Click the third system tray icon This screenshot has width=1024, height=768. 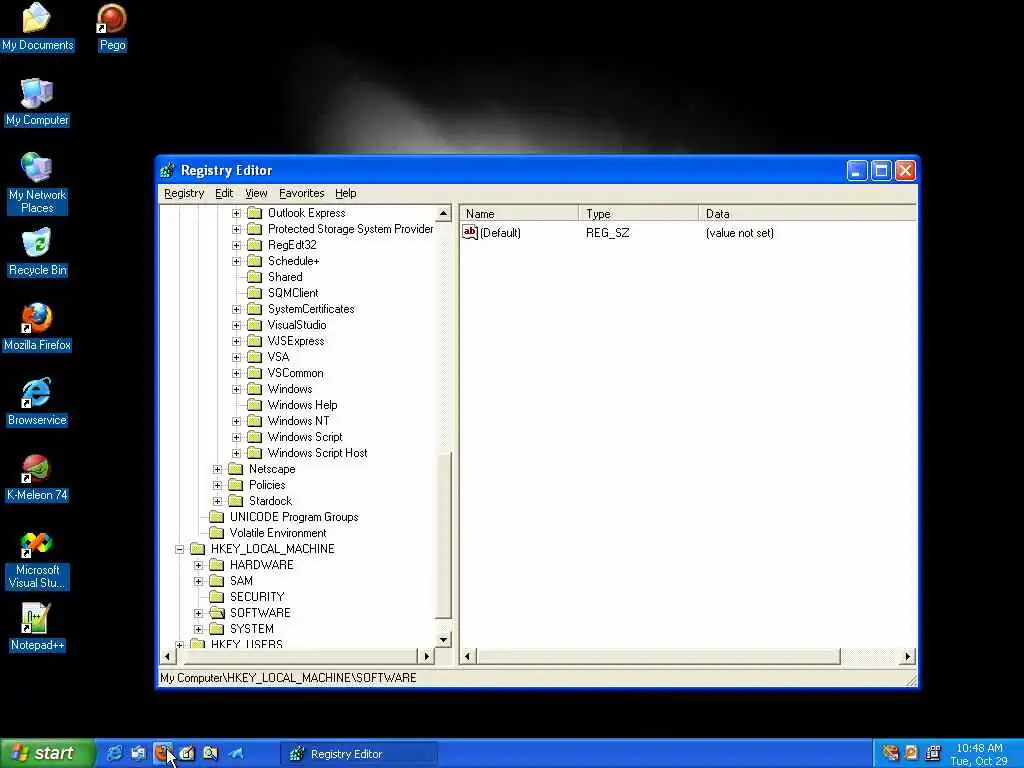pos(933,753)
